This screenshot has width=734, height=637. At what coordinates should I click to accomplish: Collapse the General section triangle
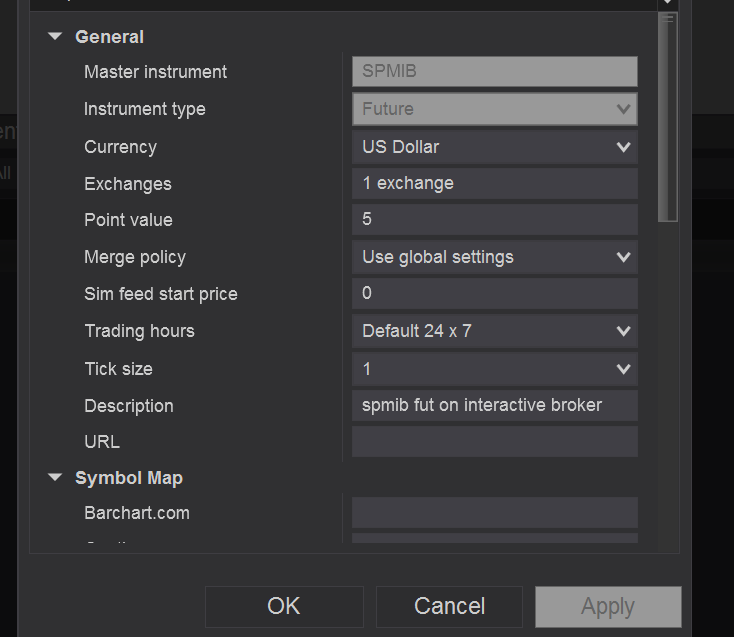[x=55, y=37]
